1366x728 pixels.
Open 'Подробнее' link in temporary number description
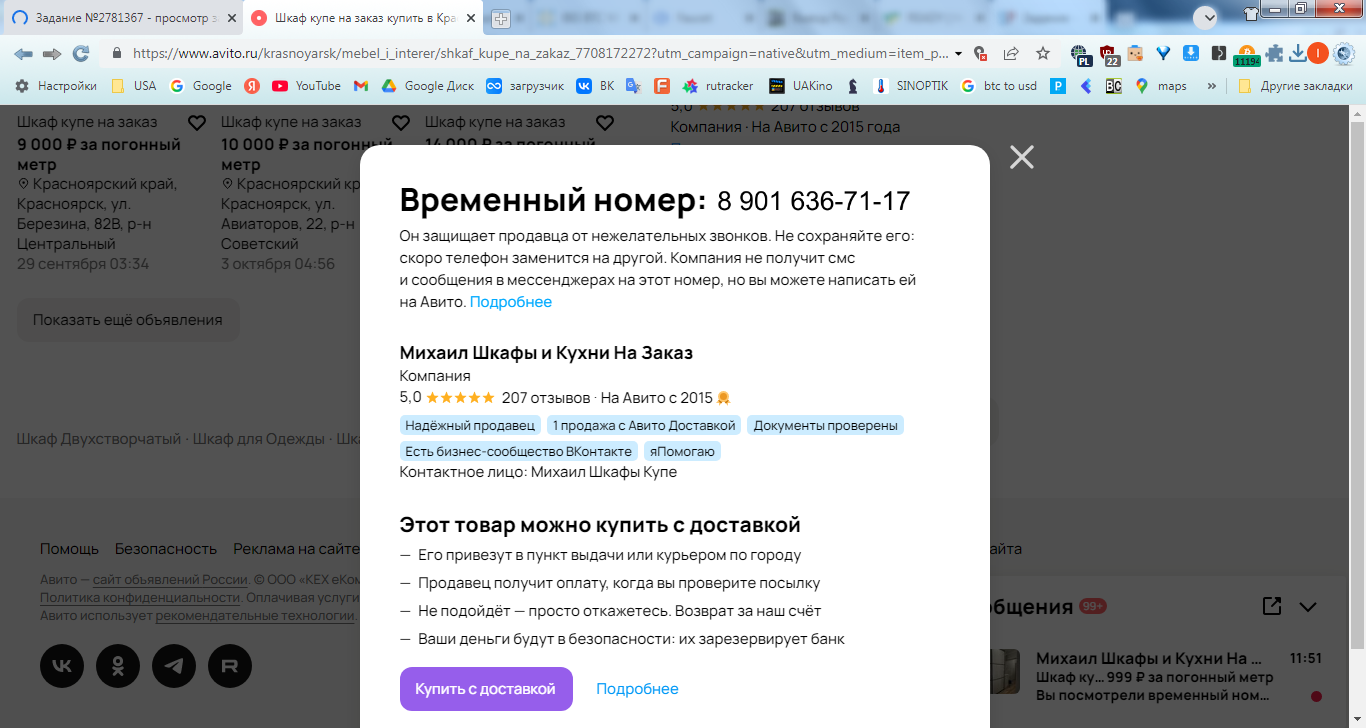tap(511, 302)
